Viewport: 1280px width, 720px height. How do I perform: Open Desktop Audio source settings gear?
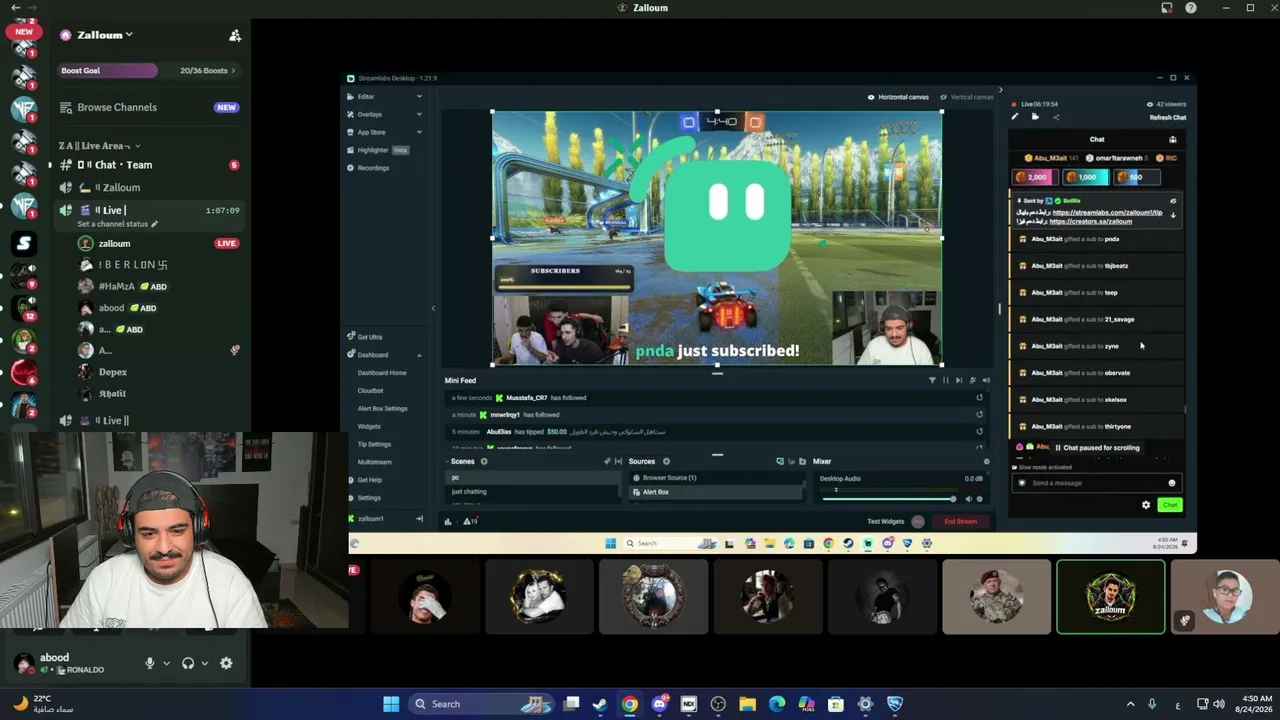click(980, 499)
